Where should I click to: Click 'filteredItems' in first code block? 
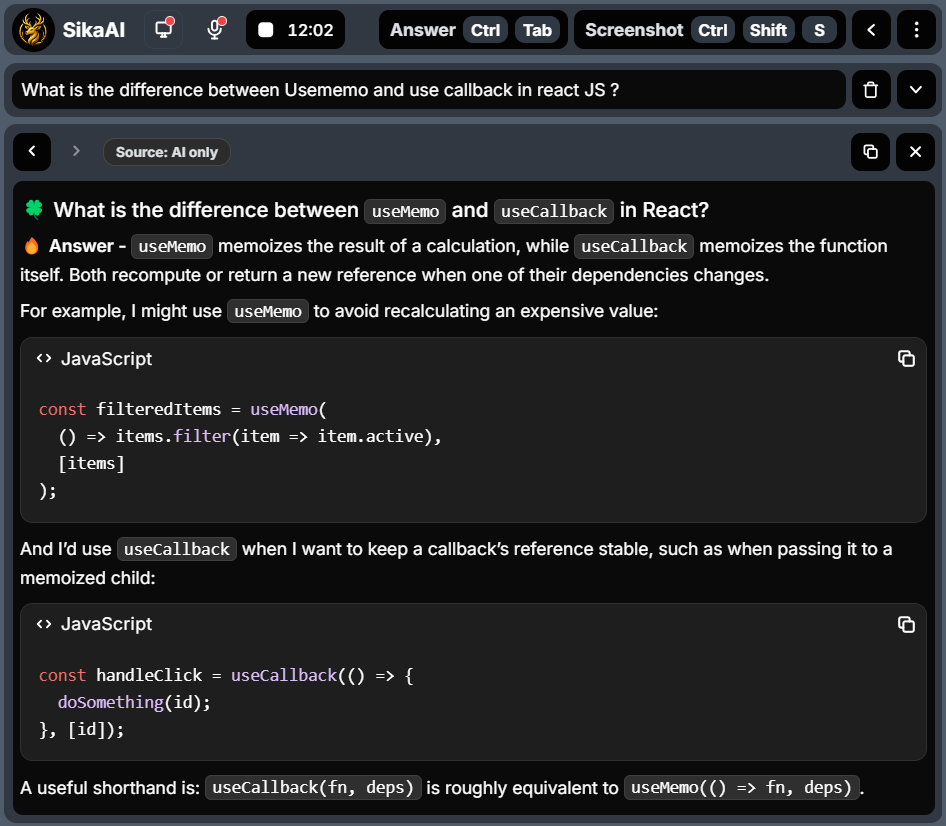click(159, 409)
